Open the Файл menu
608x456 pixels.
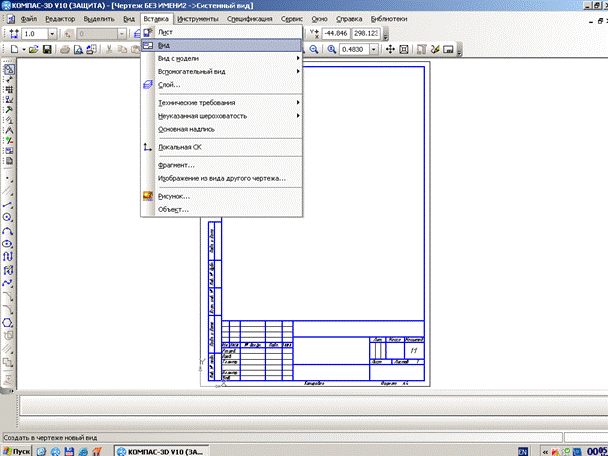pyautogui.click(x=29, y=19)
